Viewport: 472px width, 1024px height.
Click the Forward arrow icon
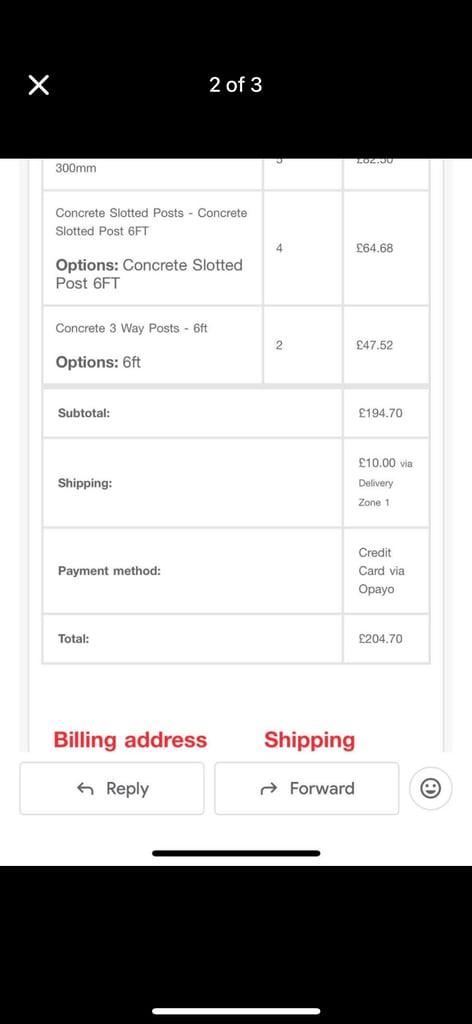click(269, 789)
